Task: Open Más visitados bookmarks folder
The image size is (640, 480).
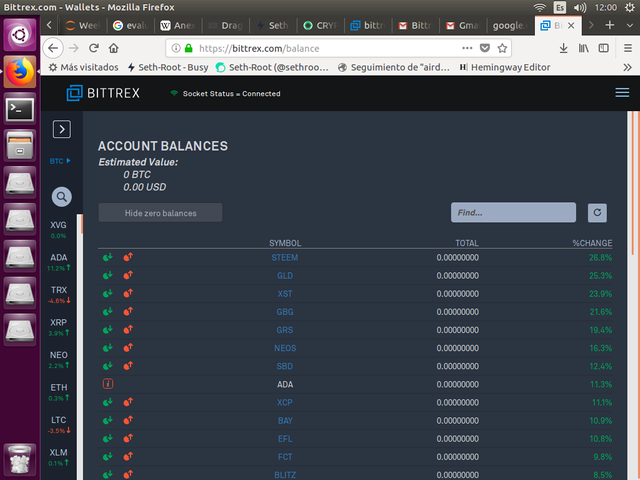Action: (84, 67)
